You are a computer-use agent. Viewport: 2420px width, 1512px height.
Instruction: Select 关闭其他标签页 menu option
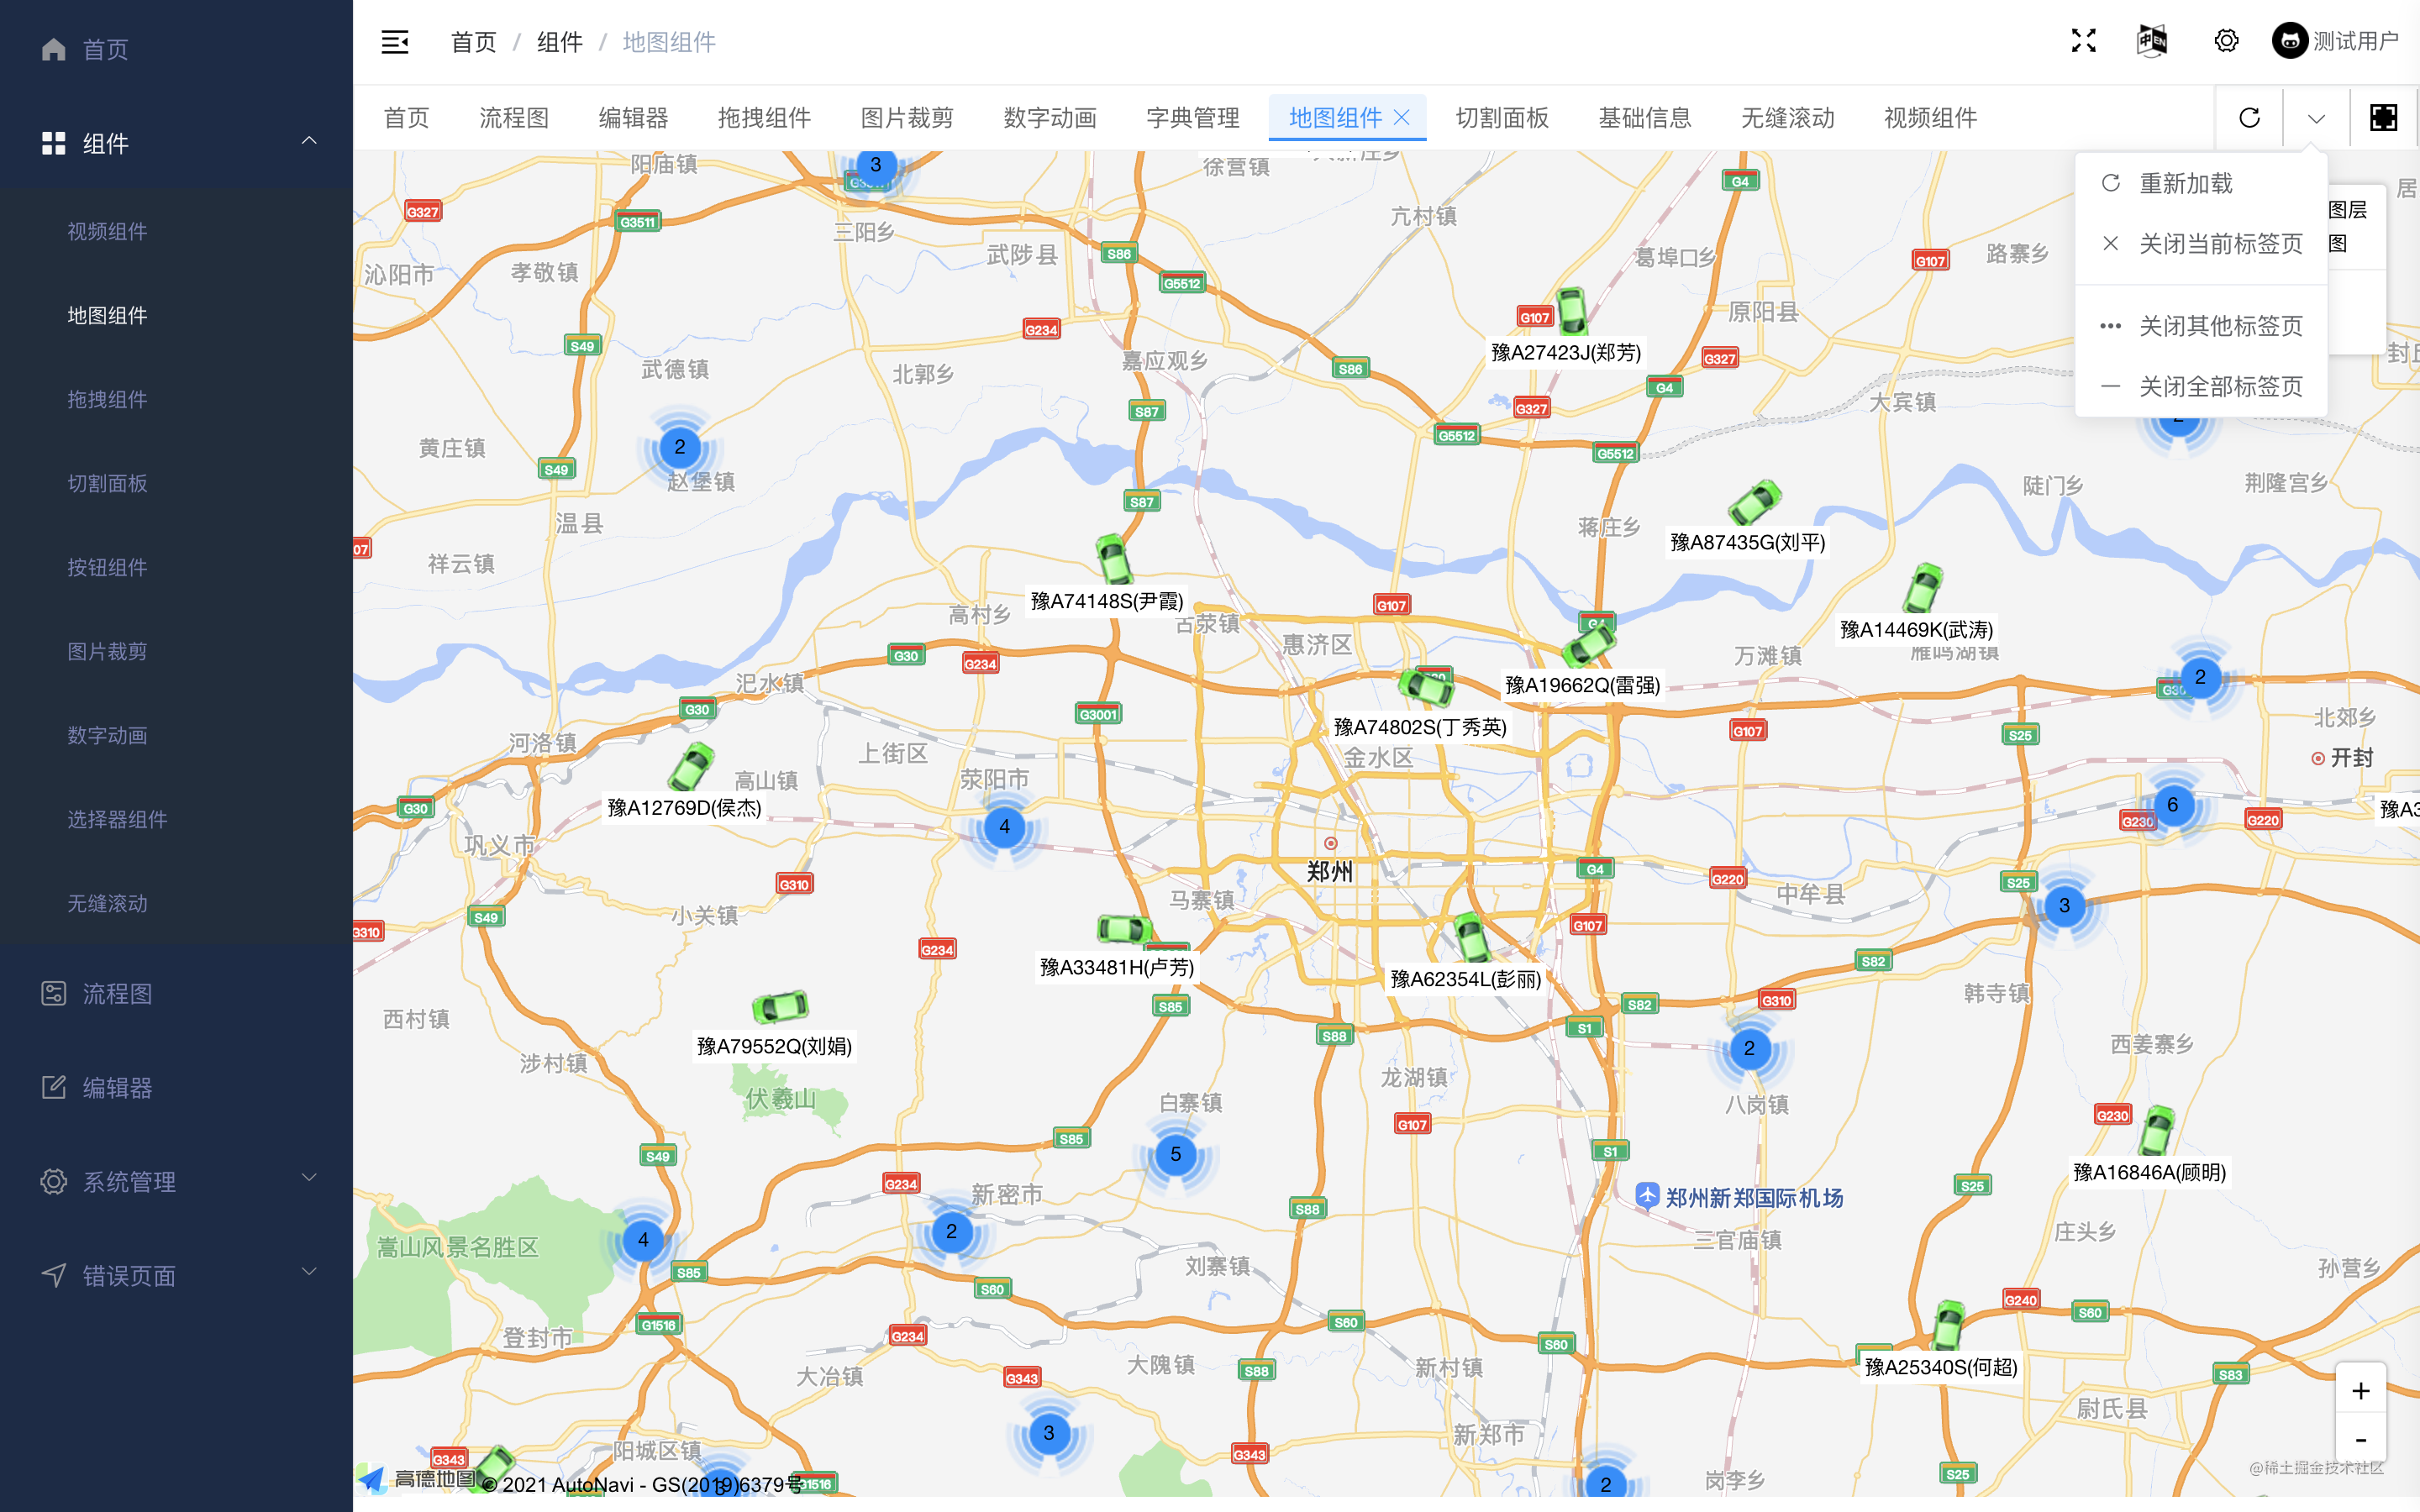coord(2220,326)
